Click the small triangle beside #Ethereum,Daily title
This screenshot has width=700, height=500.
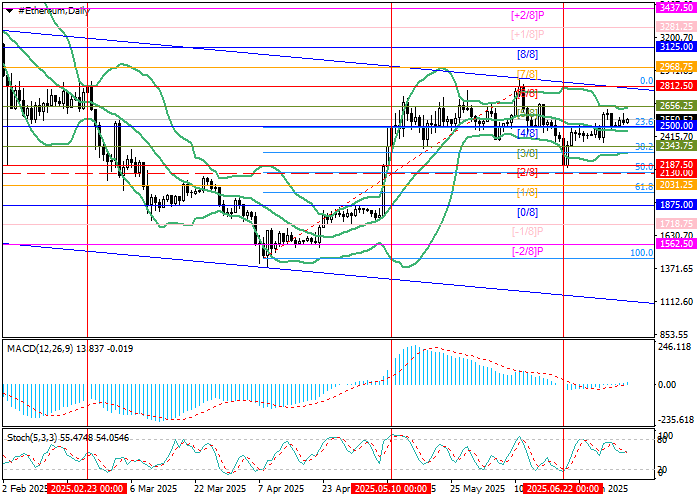[x=7, y=9]
